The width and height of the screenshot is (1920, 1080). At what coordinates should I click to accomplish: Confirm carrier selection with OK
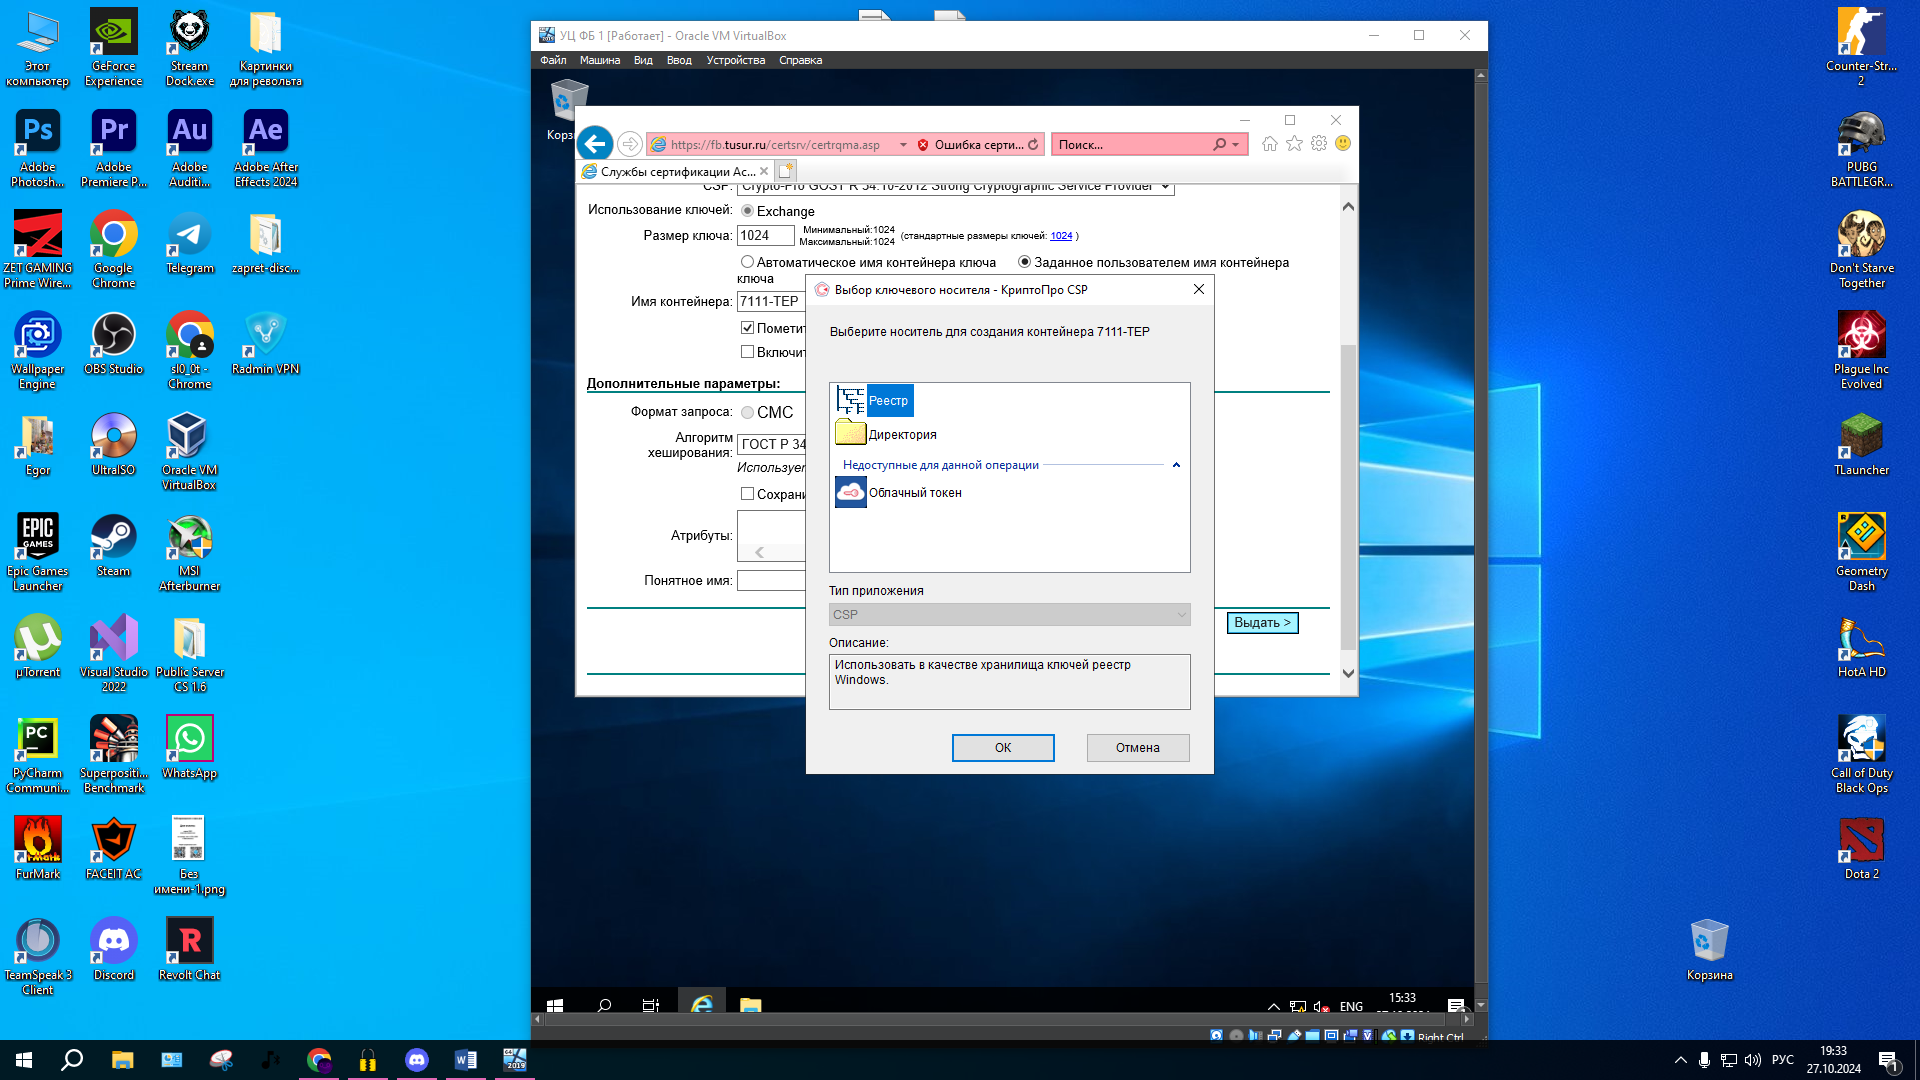[1003, 748]
